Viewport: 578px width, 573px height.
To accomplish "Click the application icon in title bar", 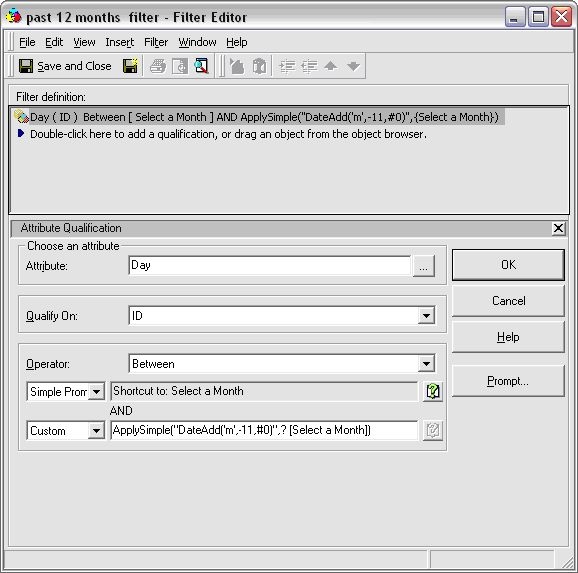I will pos(14,16).
